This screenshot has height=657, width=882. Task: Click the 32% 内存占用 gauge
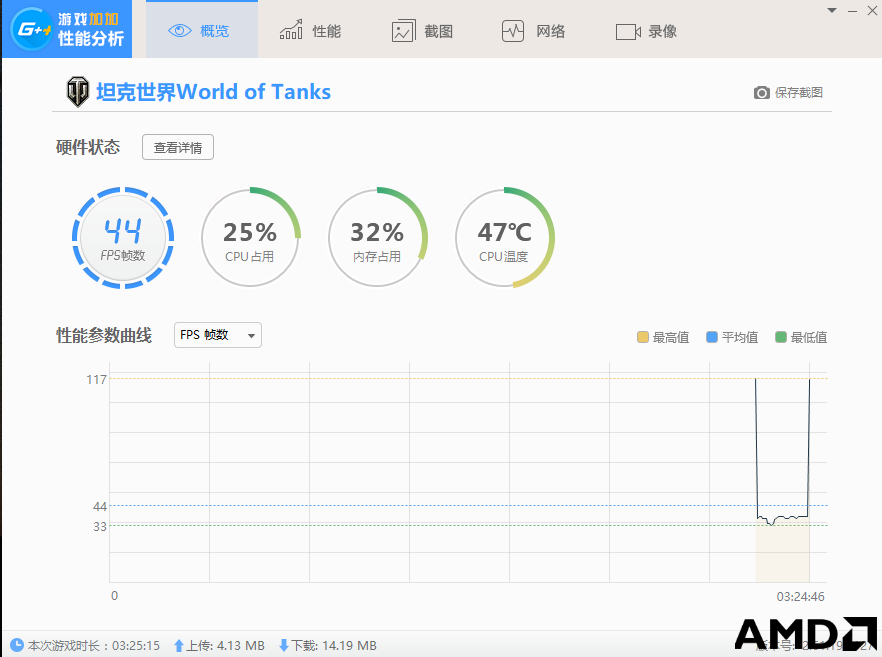pyautogui.click(x=377, y=237)
